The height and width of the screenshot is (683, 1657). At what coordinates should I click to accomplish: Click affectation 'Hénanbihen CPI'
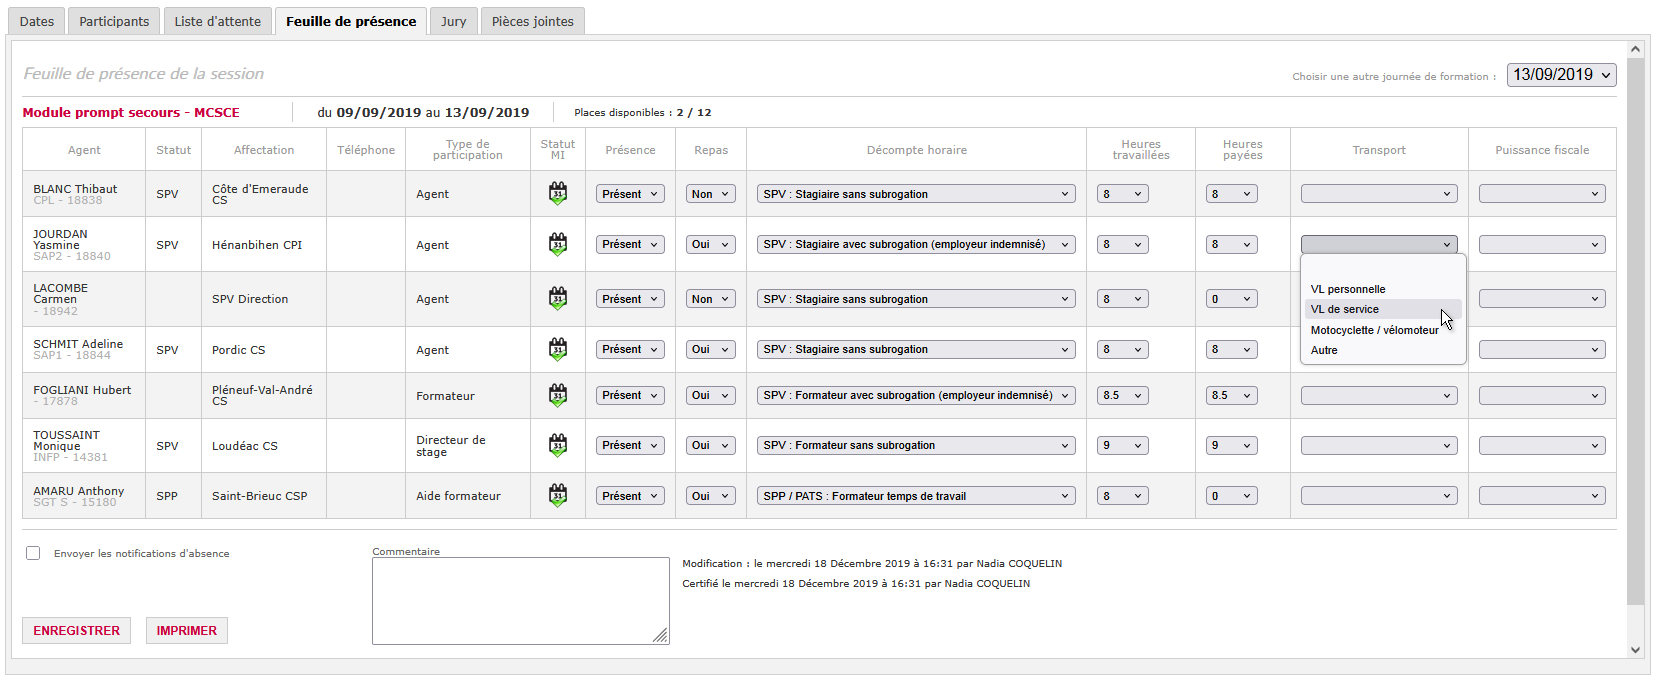coord(257,245)
